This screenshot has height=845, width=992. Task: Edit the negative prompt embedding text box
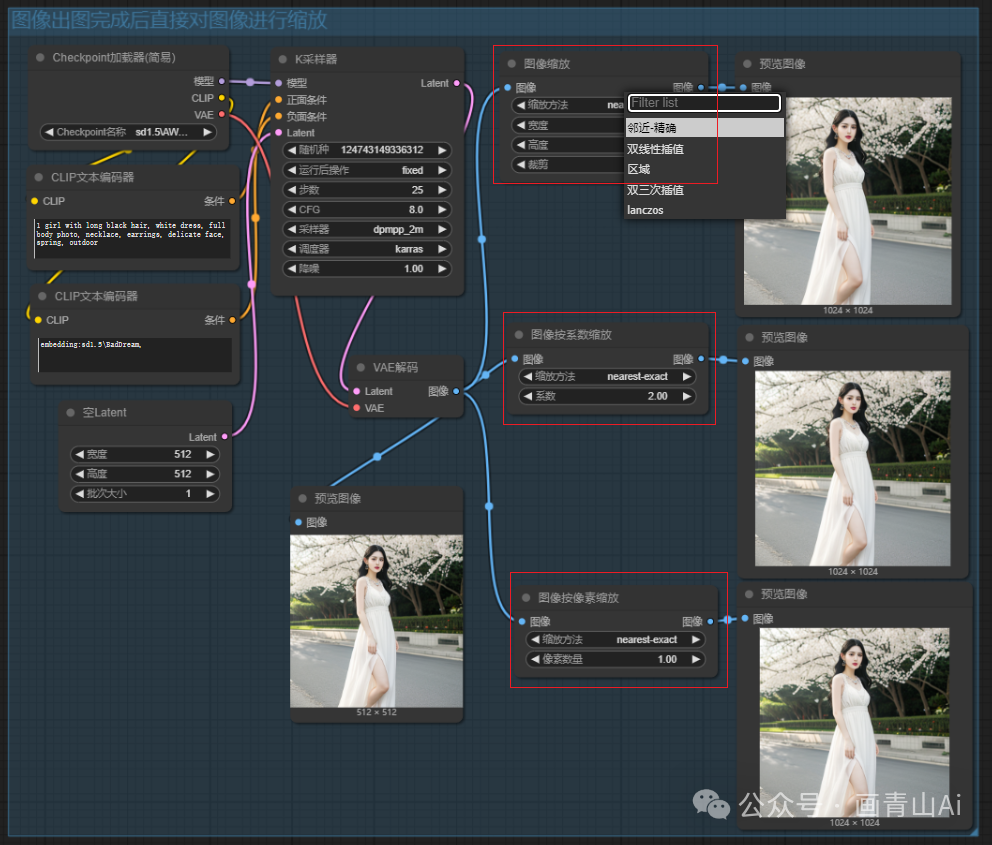[x=135, y=354]
